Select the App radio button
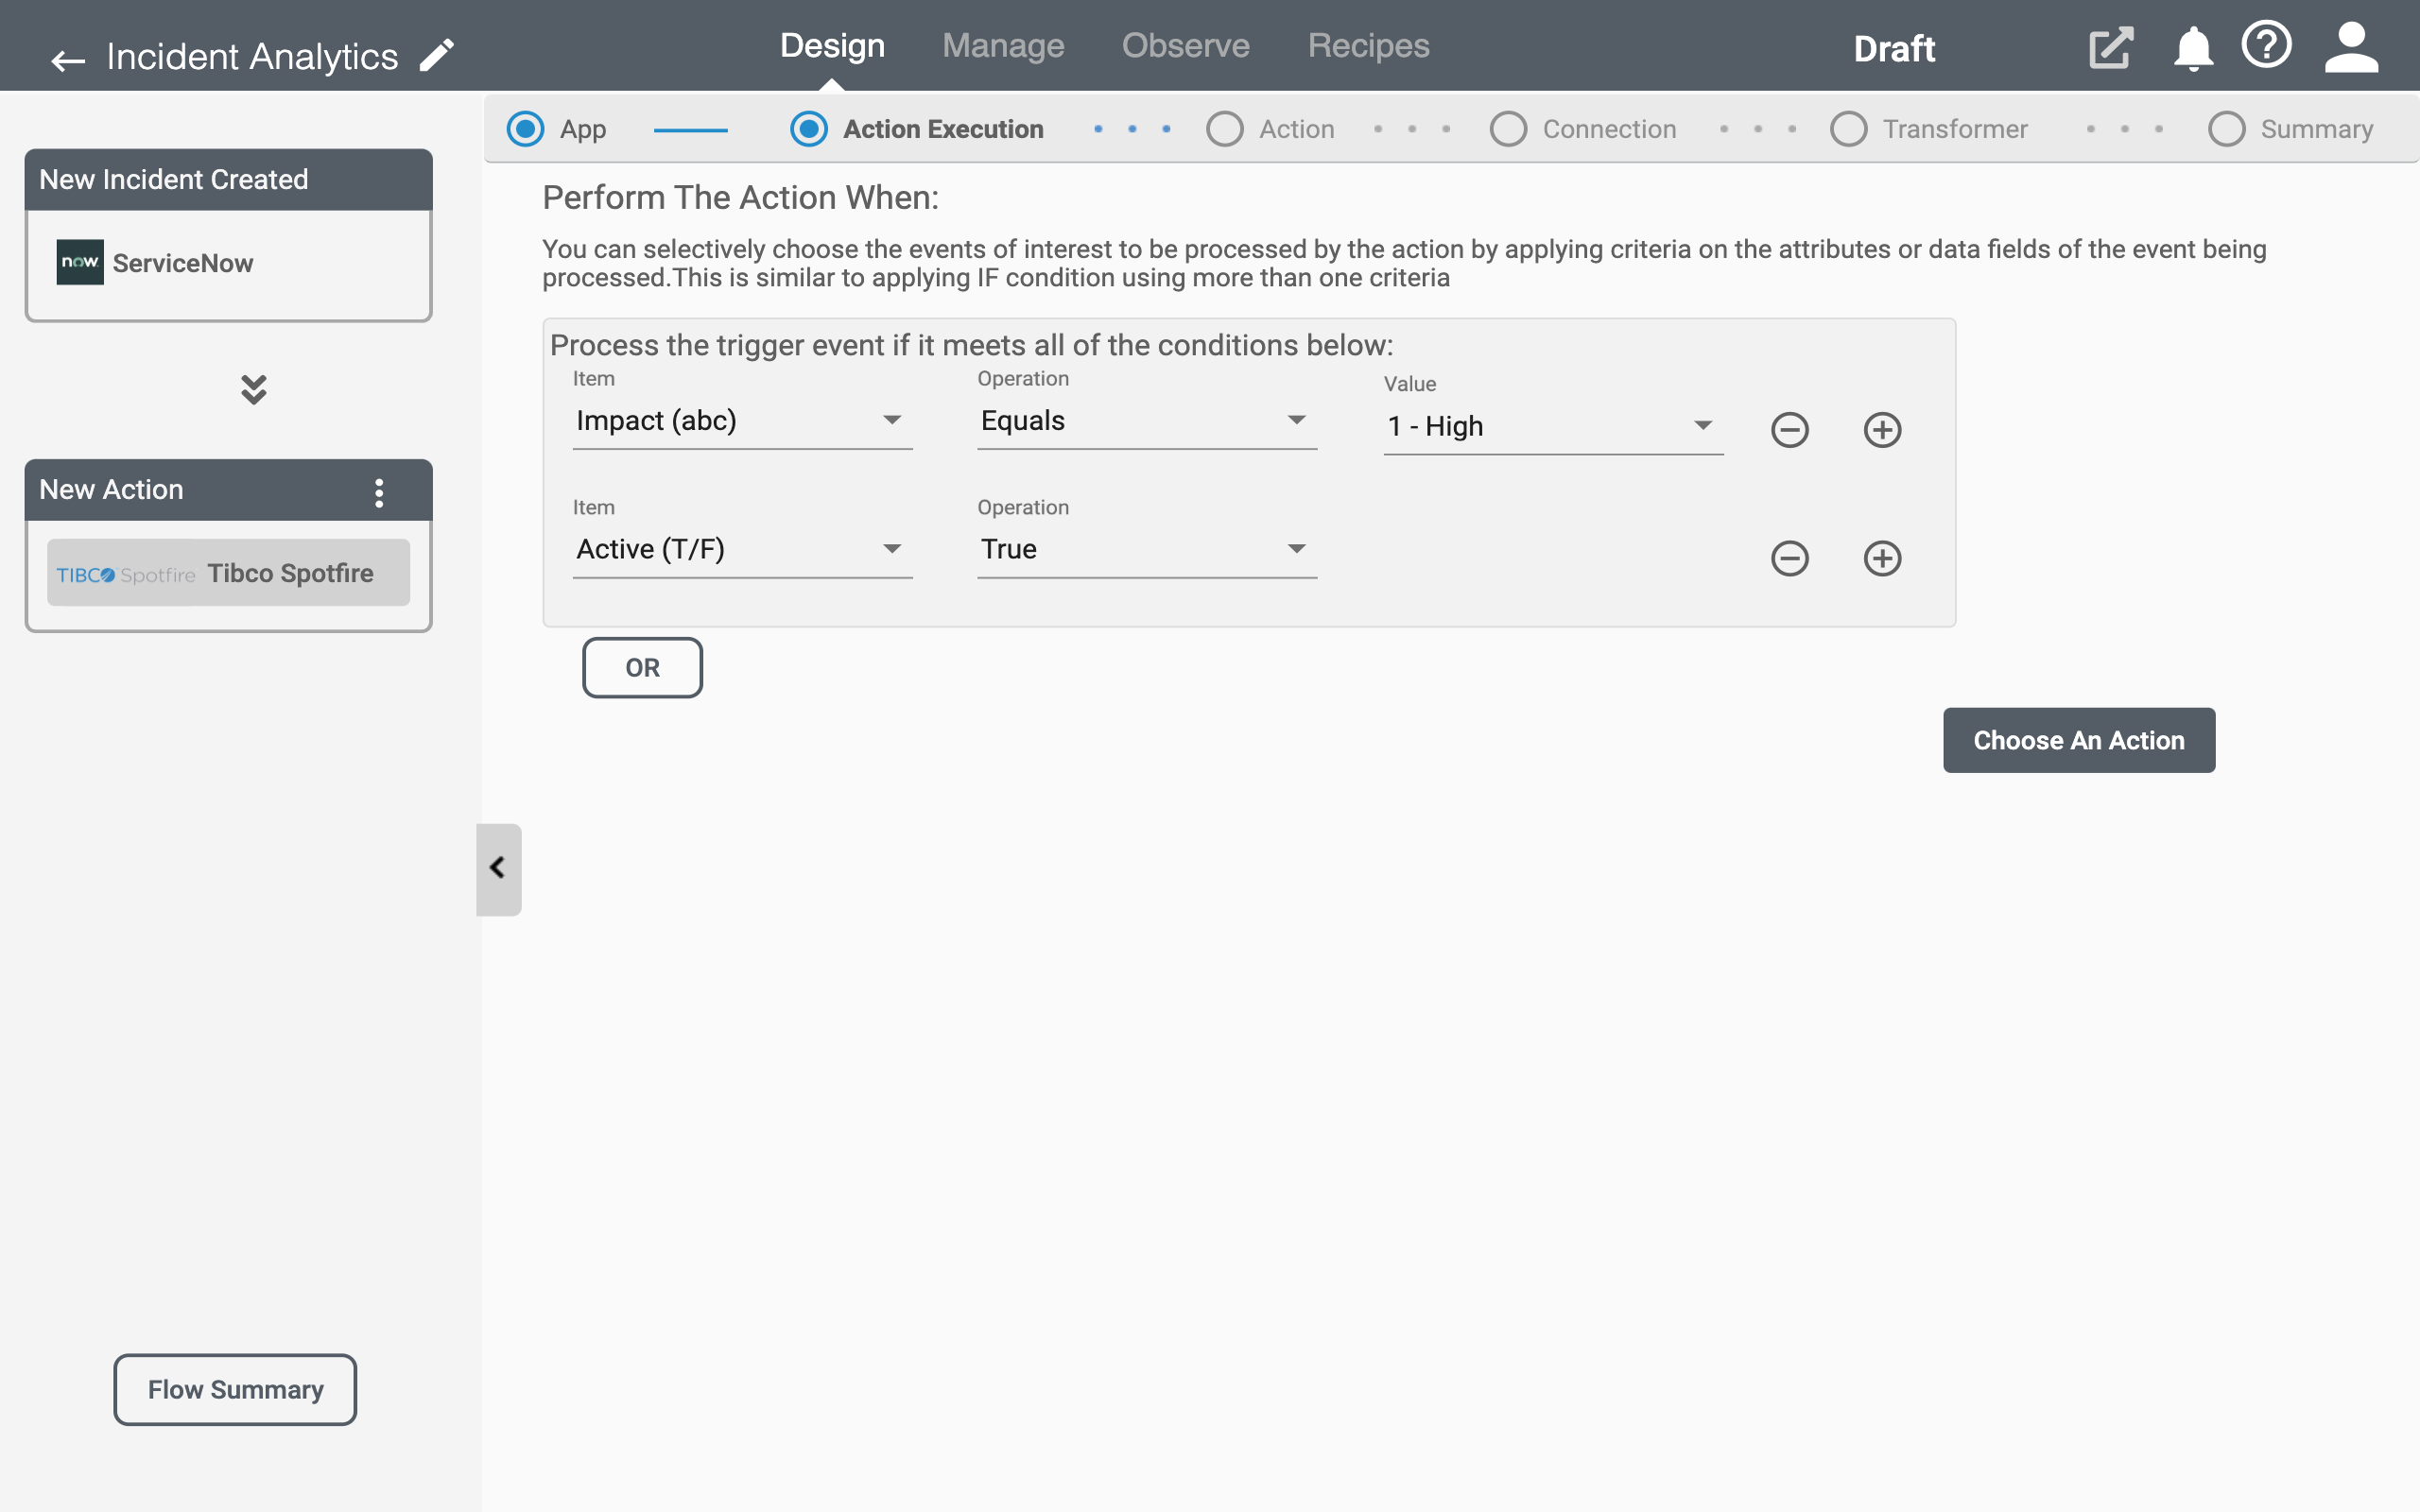 527,128
